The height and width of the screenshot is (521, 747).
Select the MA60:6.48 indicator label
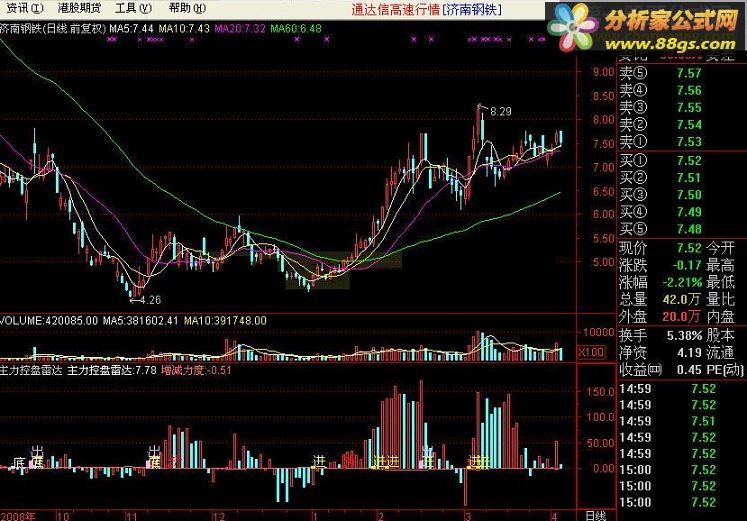[x=296, y=29]
